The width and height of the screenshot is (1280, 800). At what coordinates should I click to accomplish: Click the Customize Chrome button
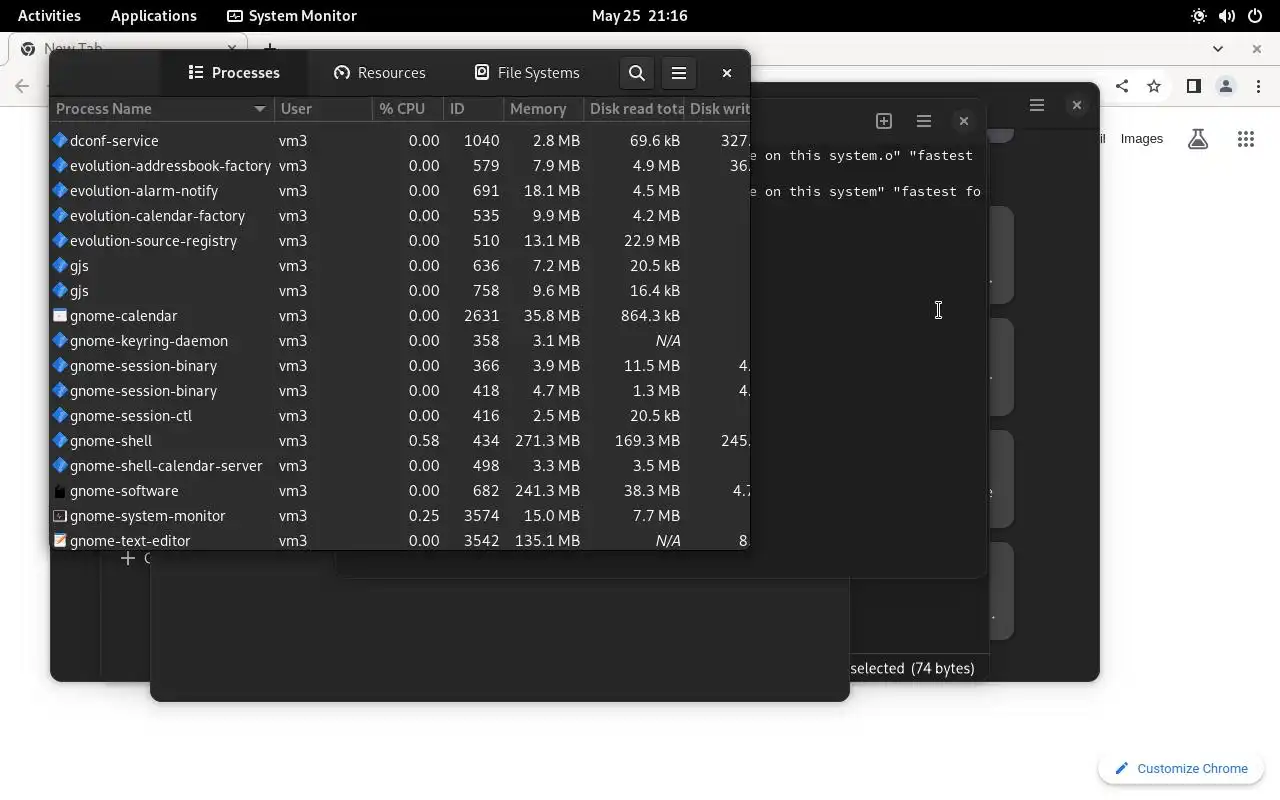pos(1181,768)
